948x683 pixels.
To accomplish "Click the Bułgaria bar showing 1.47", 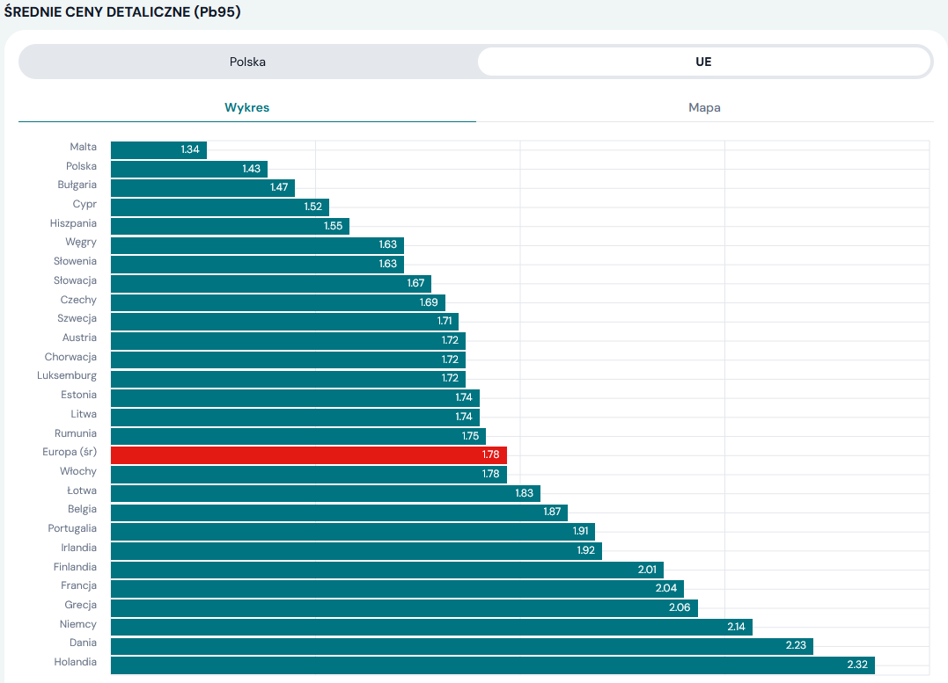I will [203, 188].
